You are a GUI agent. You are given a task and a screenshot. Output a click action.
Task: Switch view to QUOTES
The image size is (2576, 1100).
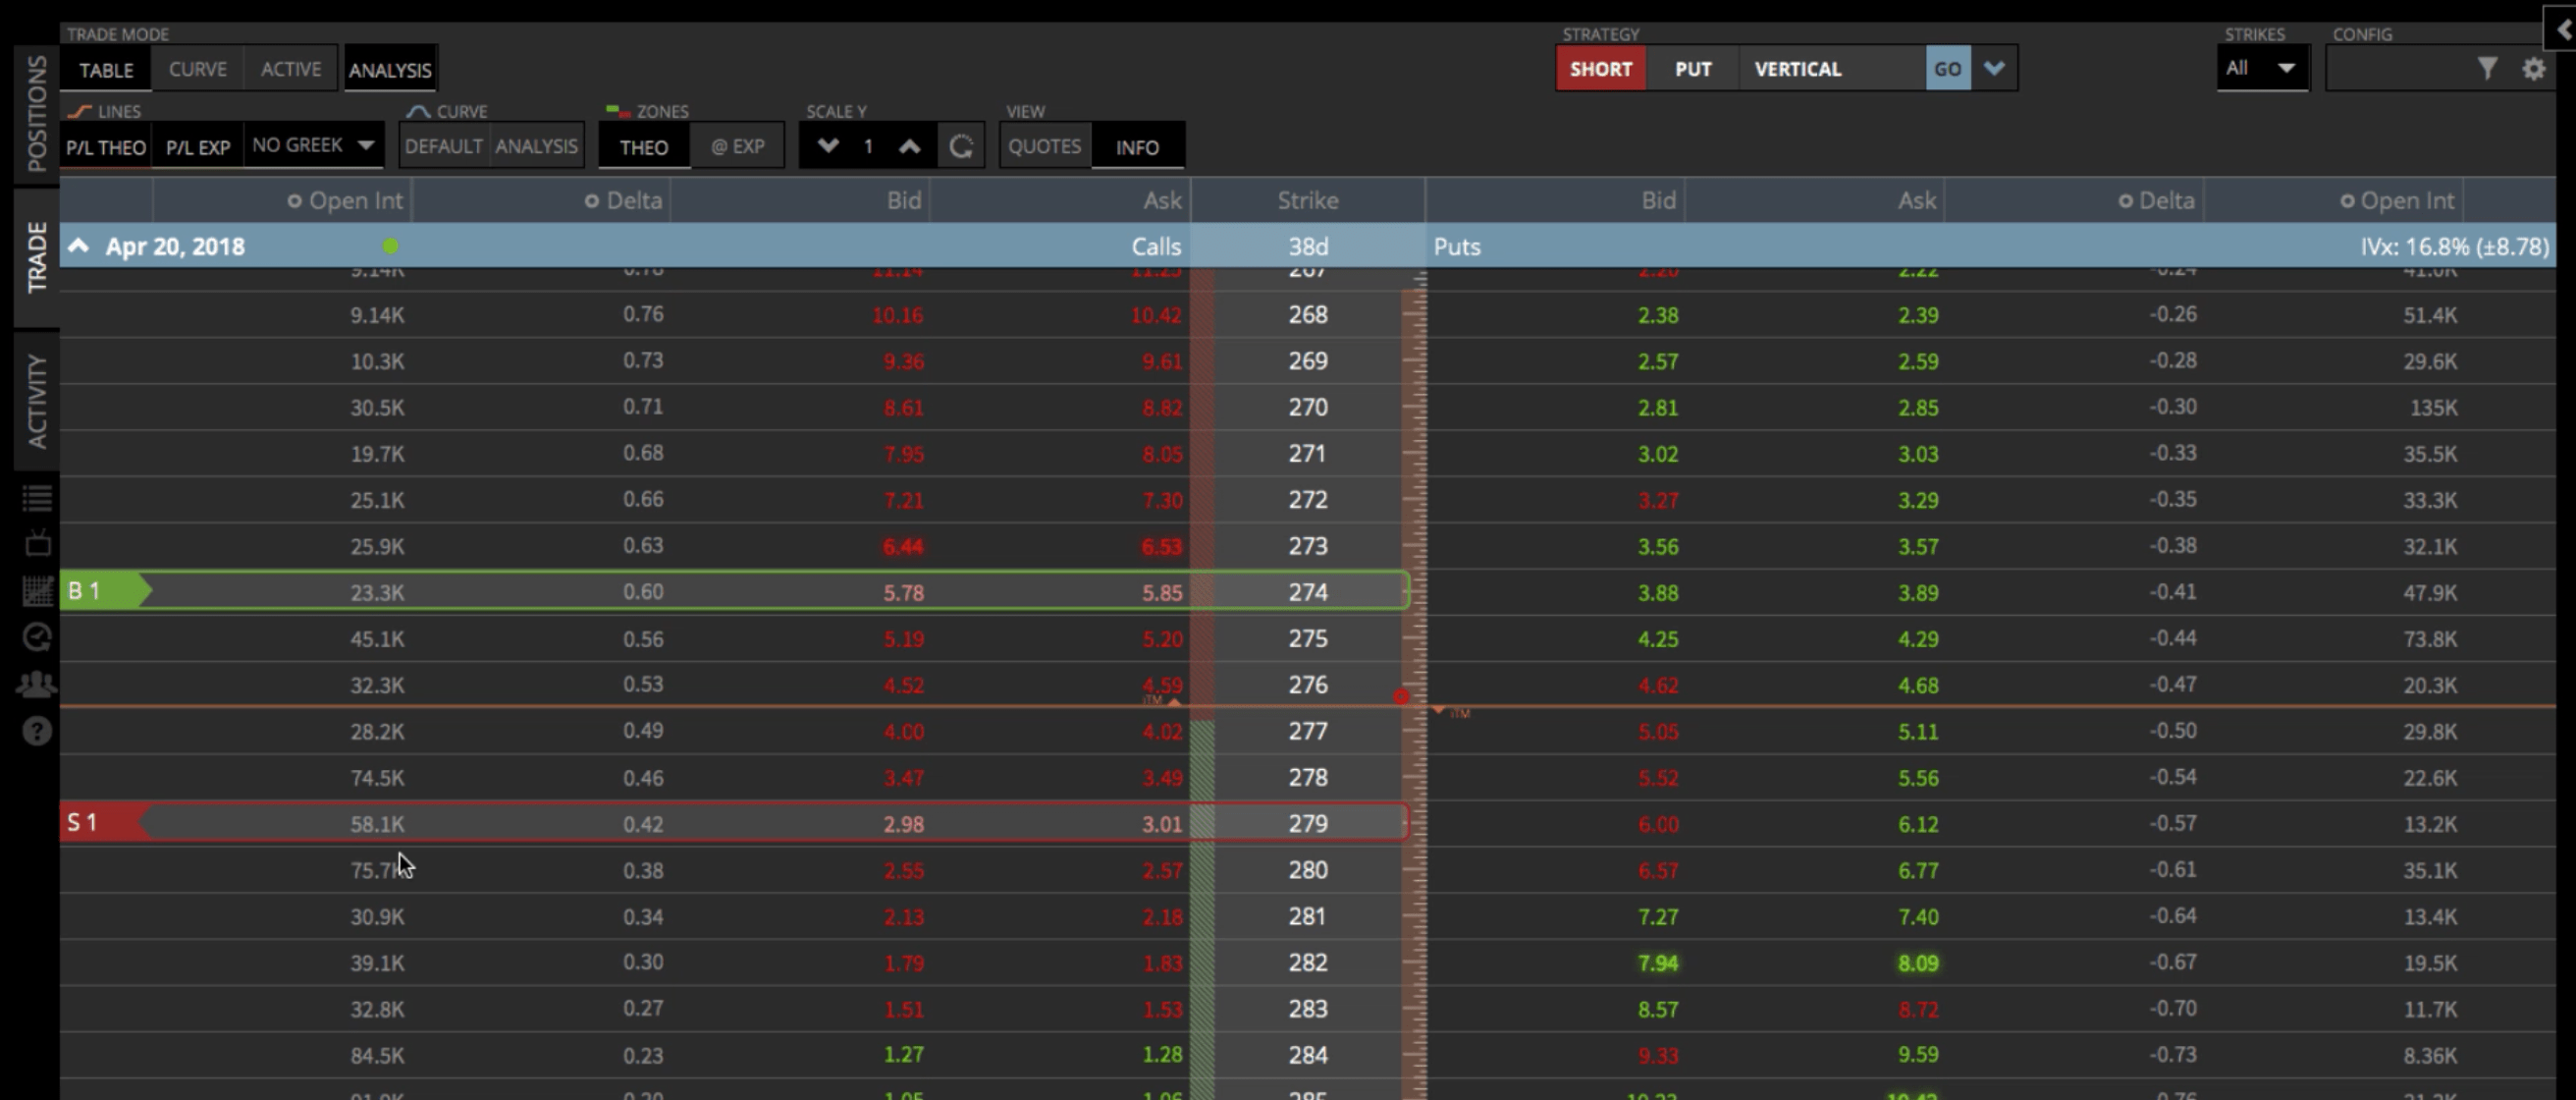[x=1044, y=146]
